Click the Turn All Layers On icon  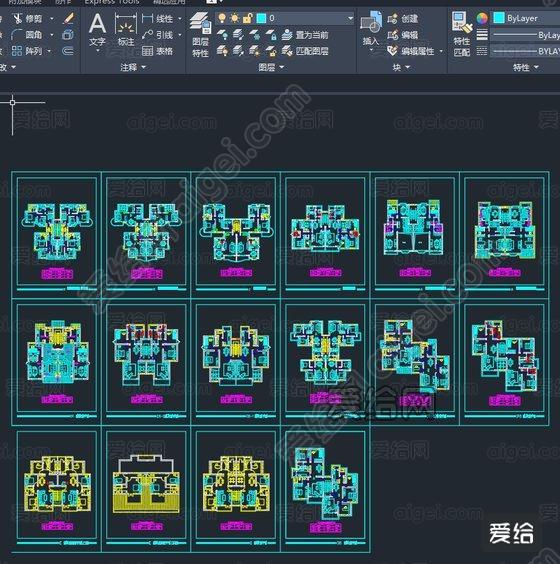(x=223, y=51)
